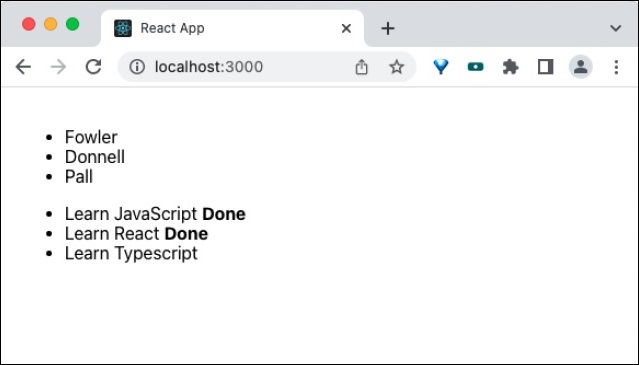Bookmark this tab with star icon
639x365 pixels.
click(396, 67)
